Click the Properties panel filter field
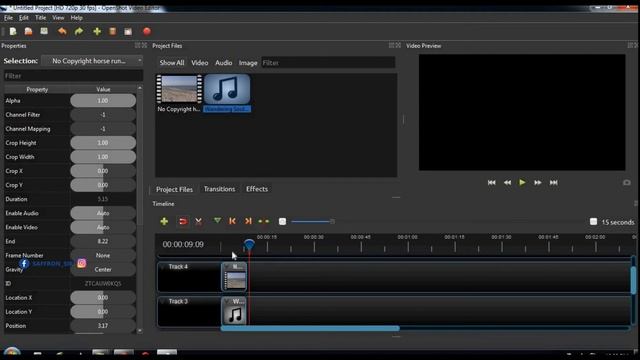 (x=73, y=76)
